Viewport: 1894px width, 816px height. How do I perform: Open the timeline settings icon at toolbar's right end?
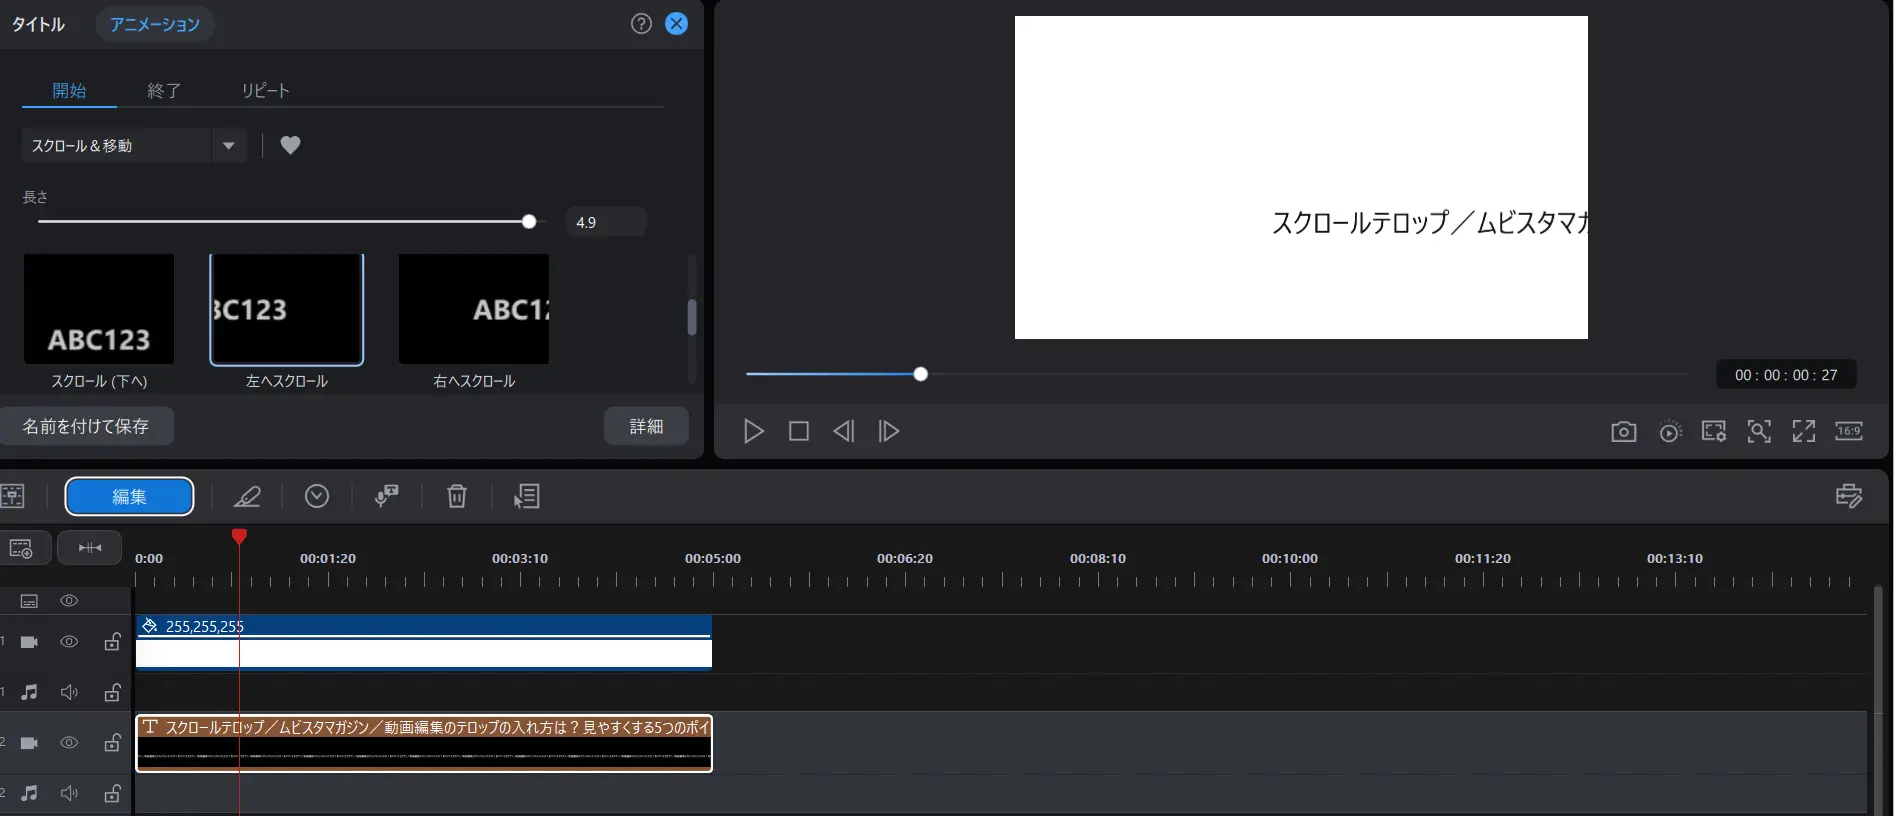point(1849,496)
